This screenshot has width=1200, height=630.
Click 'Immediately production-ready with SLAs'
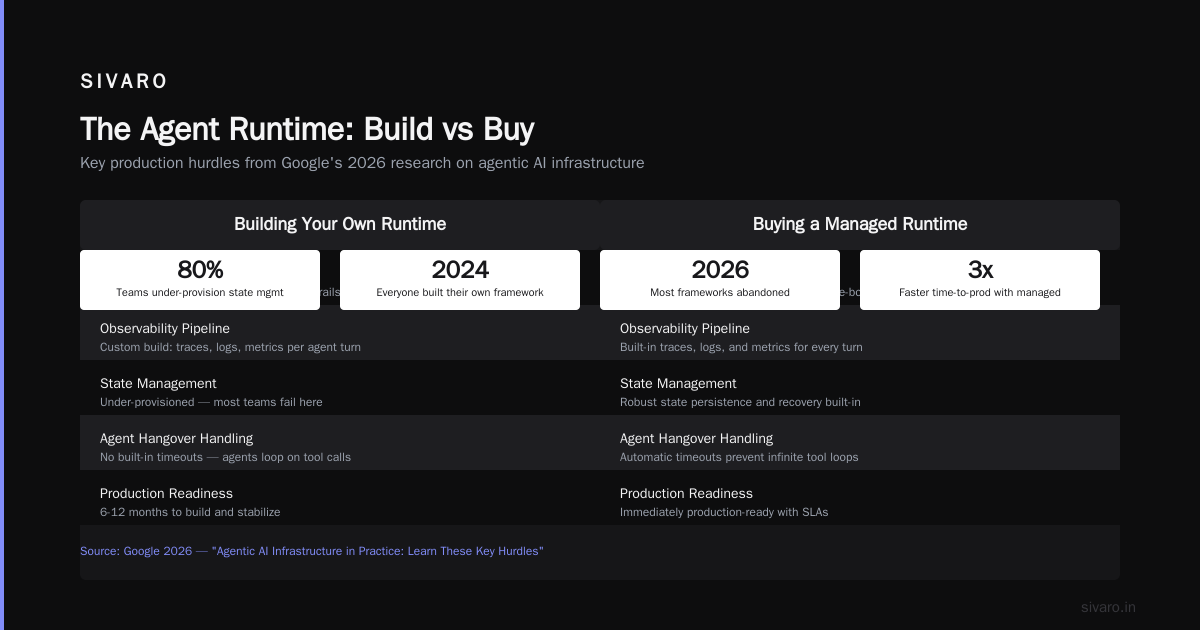click(724, 512)
